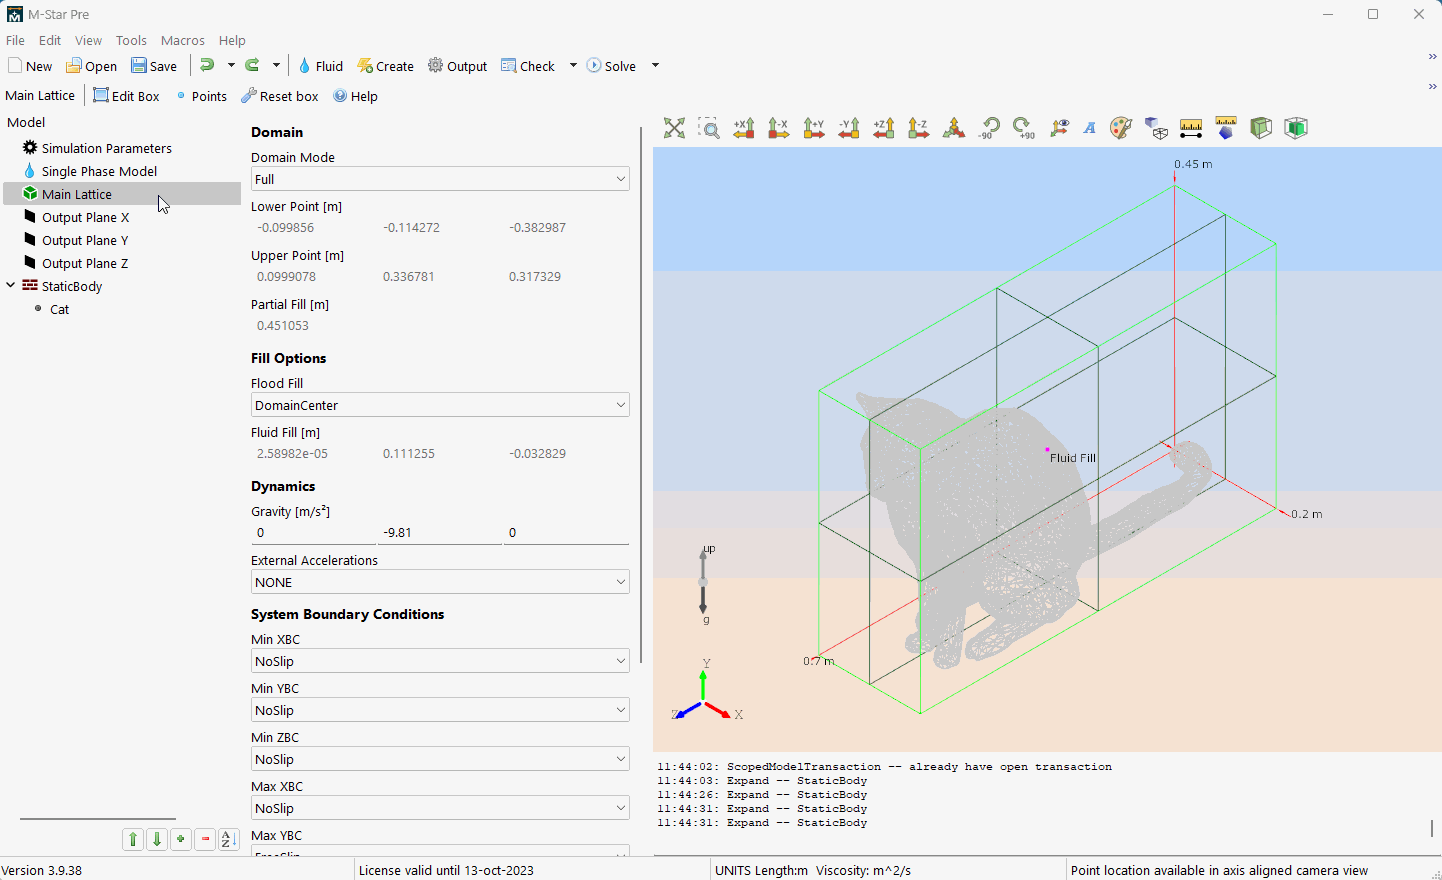Set camera to -Z view
The image size is (1442, 880).
919,128
